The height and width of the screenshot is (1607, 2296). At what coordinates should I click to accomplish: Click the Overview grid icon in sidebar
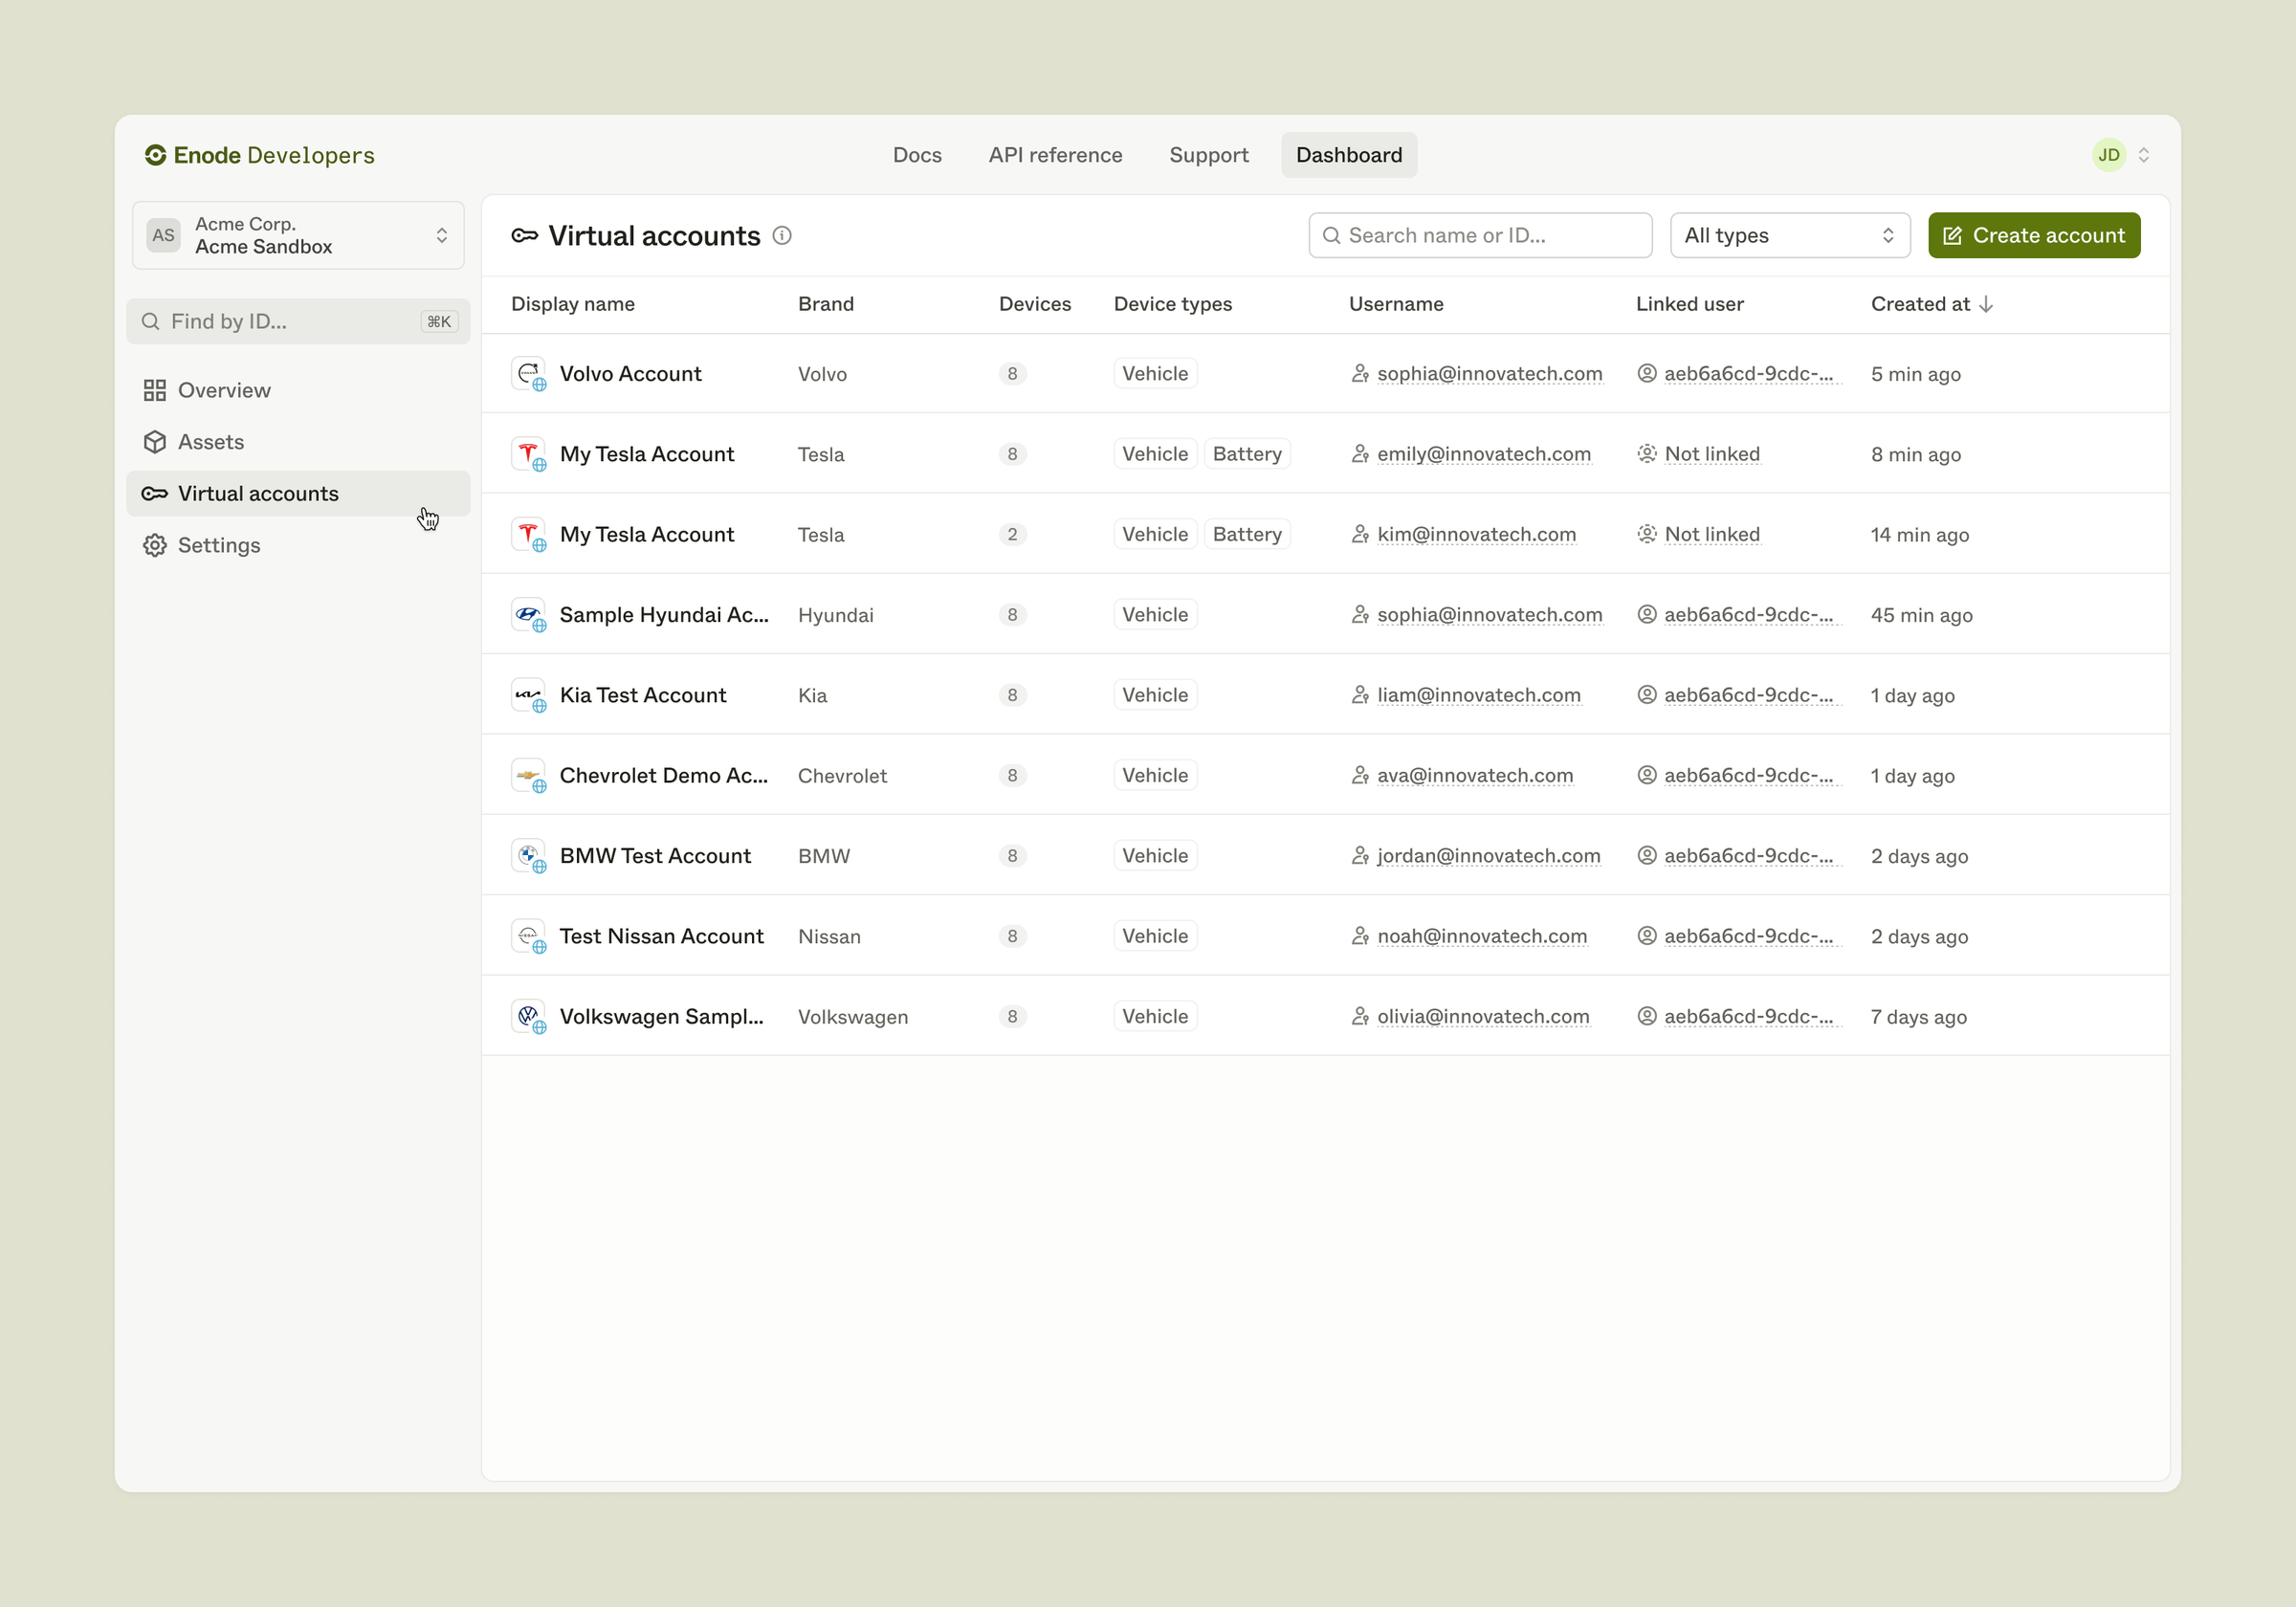(x=155, y=390)
